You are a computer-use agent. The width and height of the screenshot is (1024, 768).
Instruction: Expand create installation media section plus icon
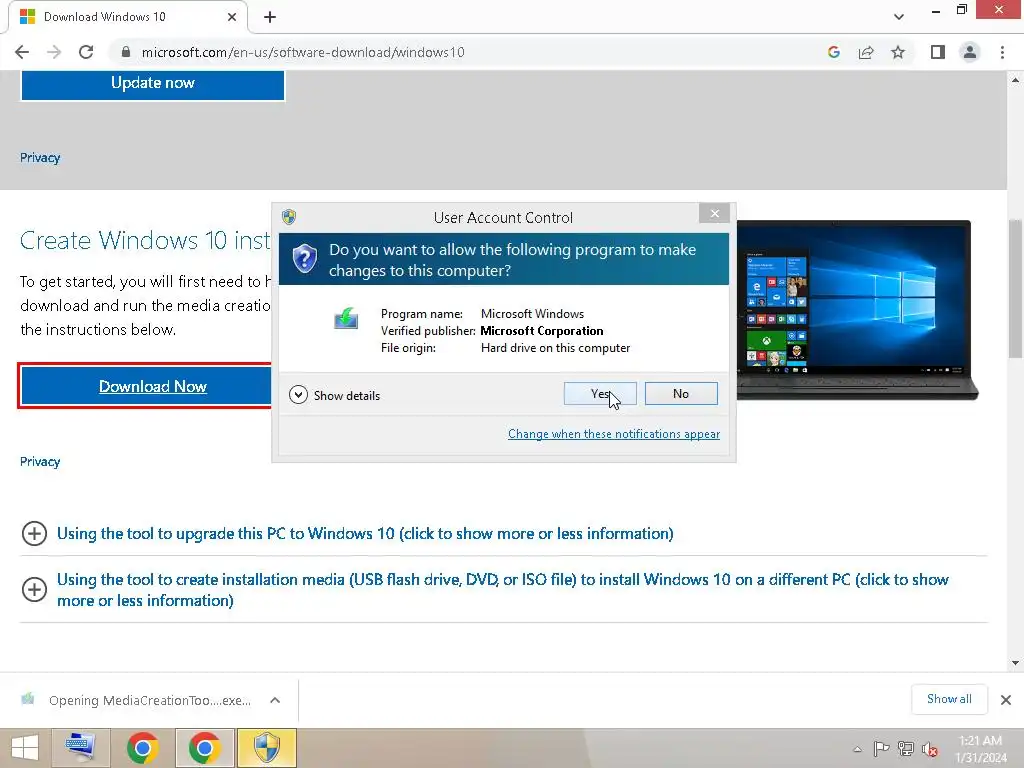(34, 590)
